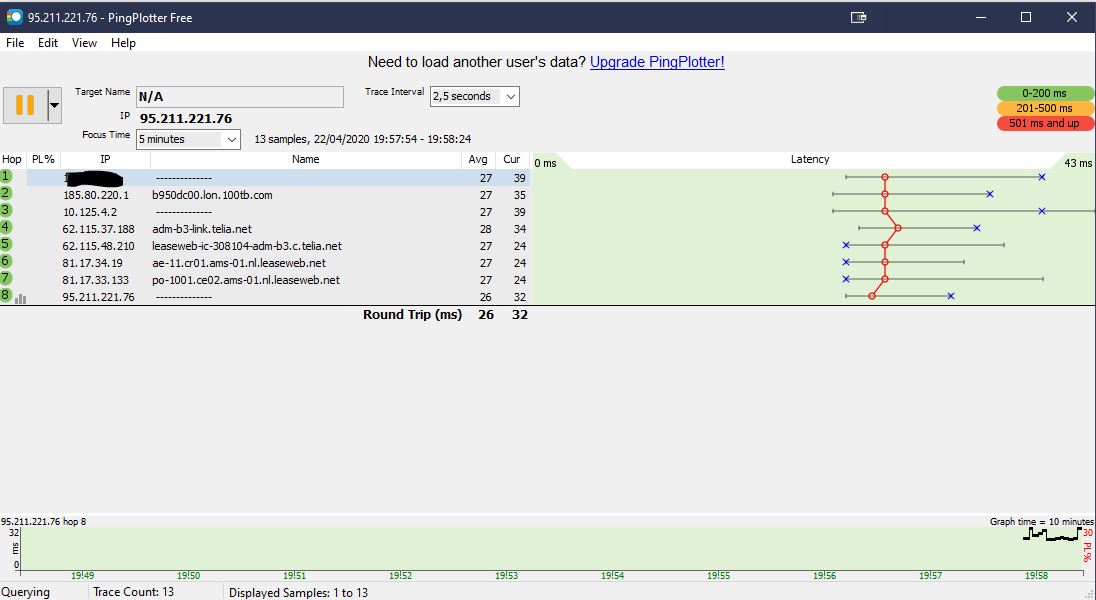The height and width of the screenshot is (600, 1096).
Task: Follow the Upgrade PingPlotter! link
Action: pyautogui.click(x=657, y=62)
